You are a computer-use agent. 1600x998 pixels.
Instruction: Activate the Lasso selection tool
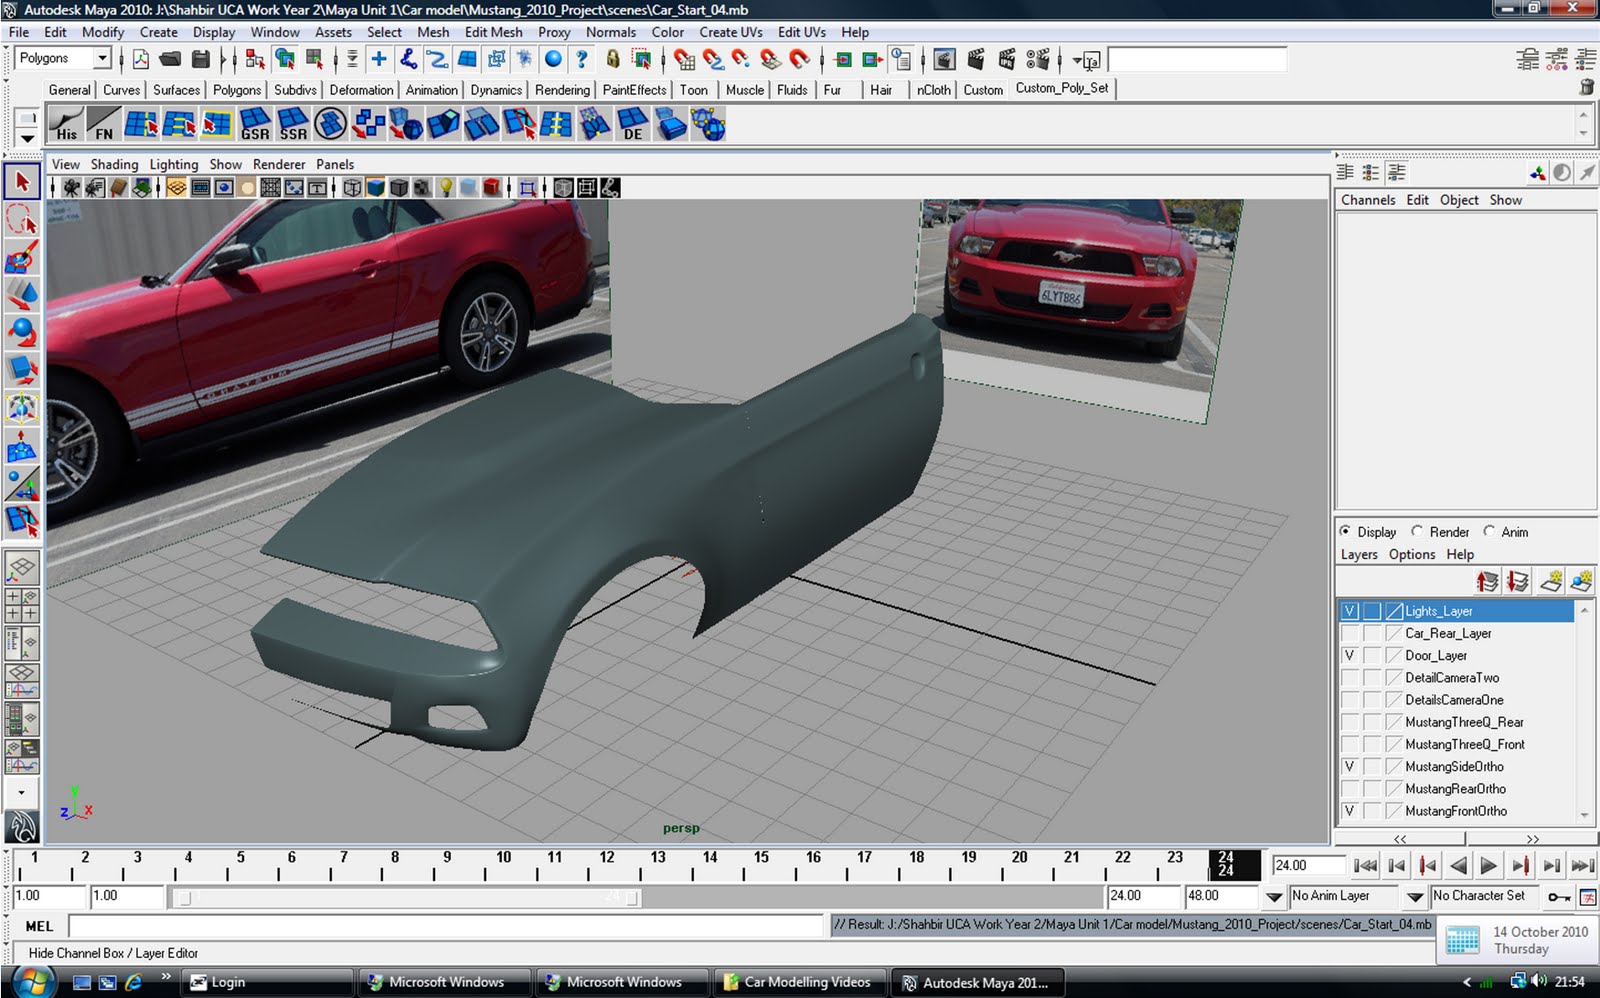tap(22, 219)
